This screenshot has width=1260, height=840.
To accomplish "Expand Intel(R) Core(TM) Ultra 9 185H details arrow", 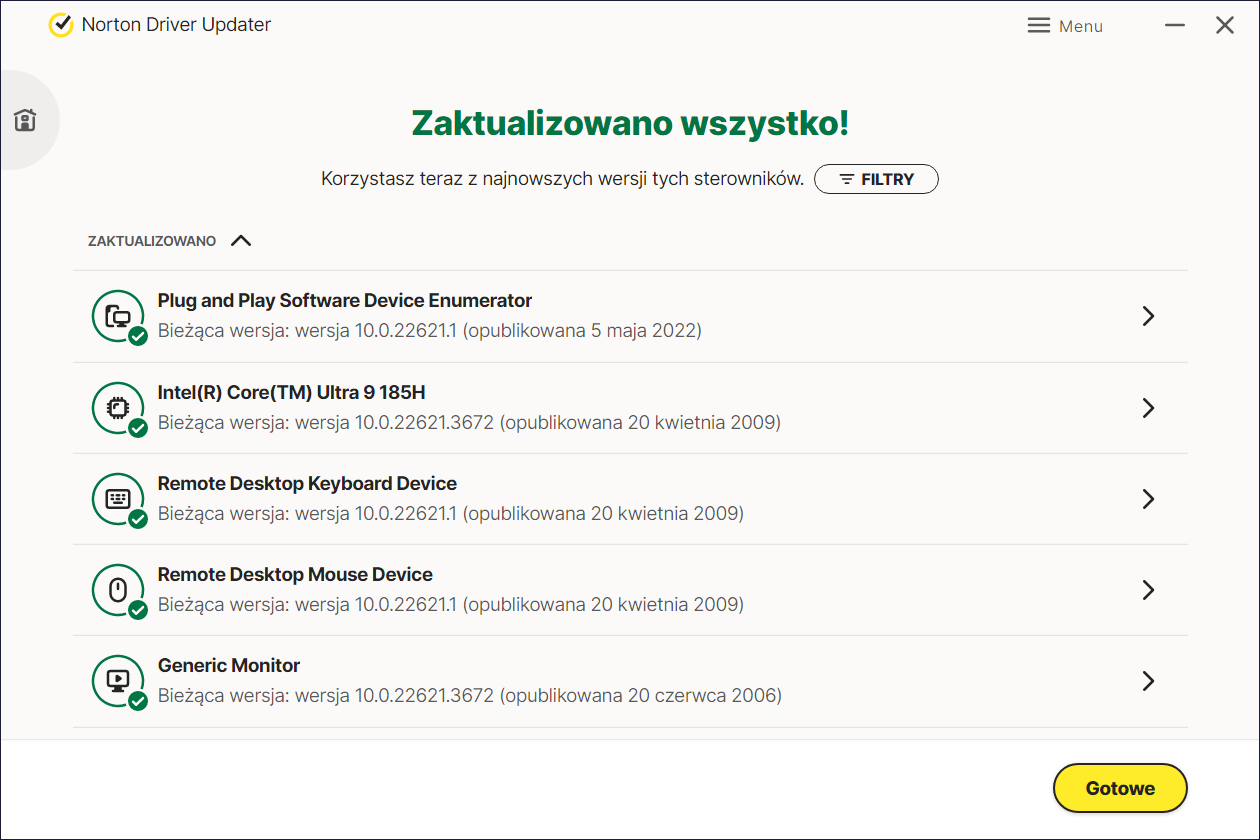I will (1148, 408).
